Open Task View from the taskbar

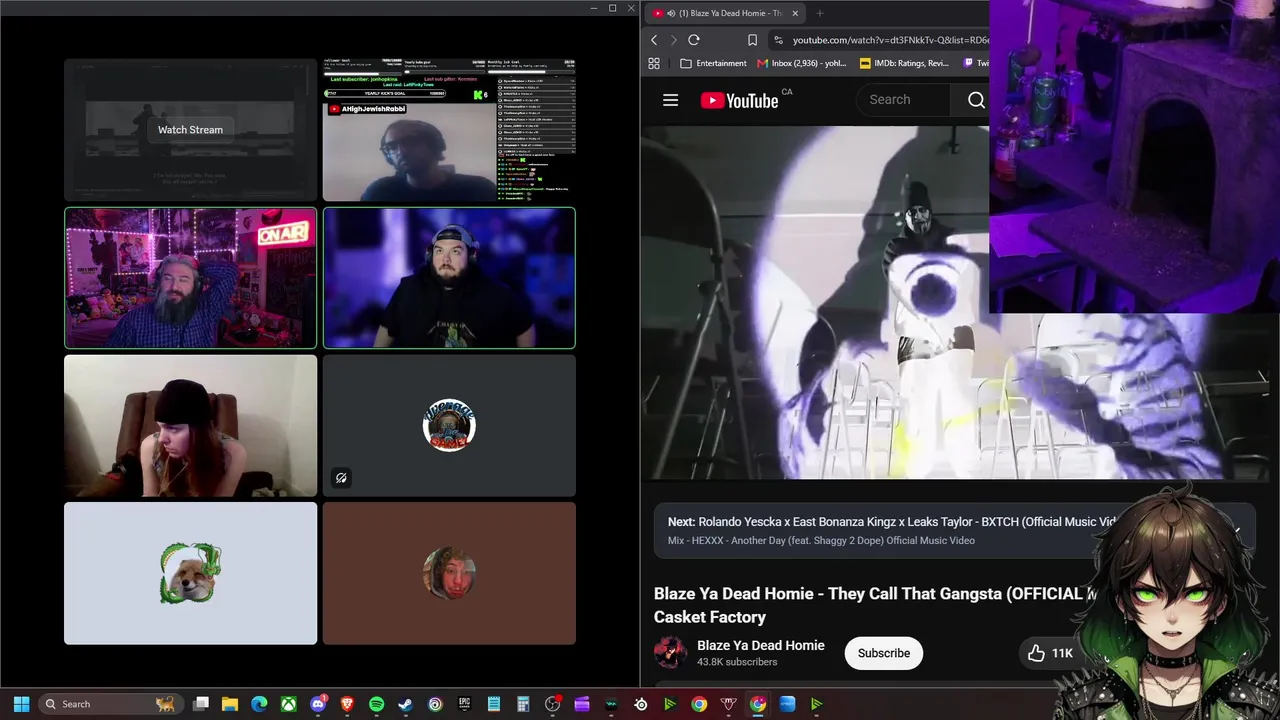(201, 704)
